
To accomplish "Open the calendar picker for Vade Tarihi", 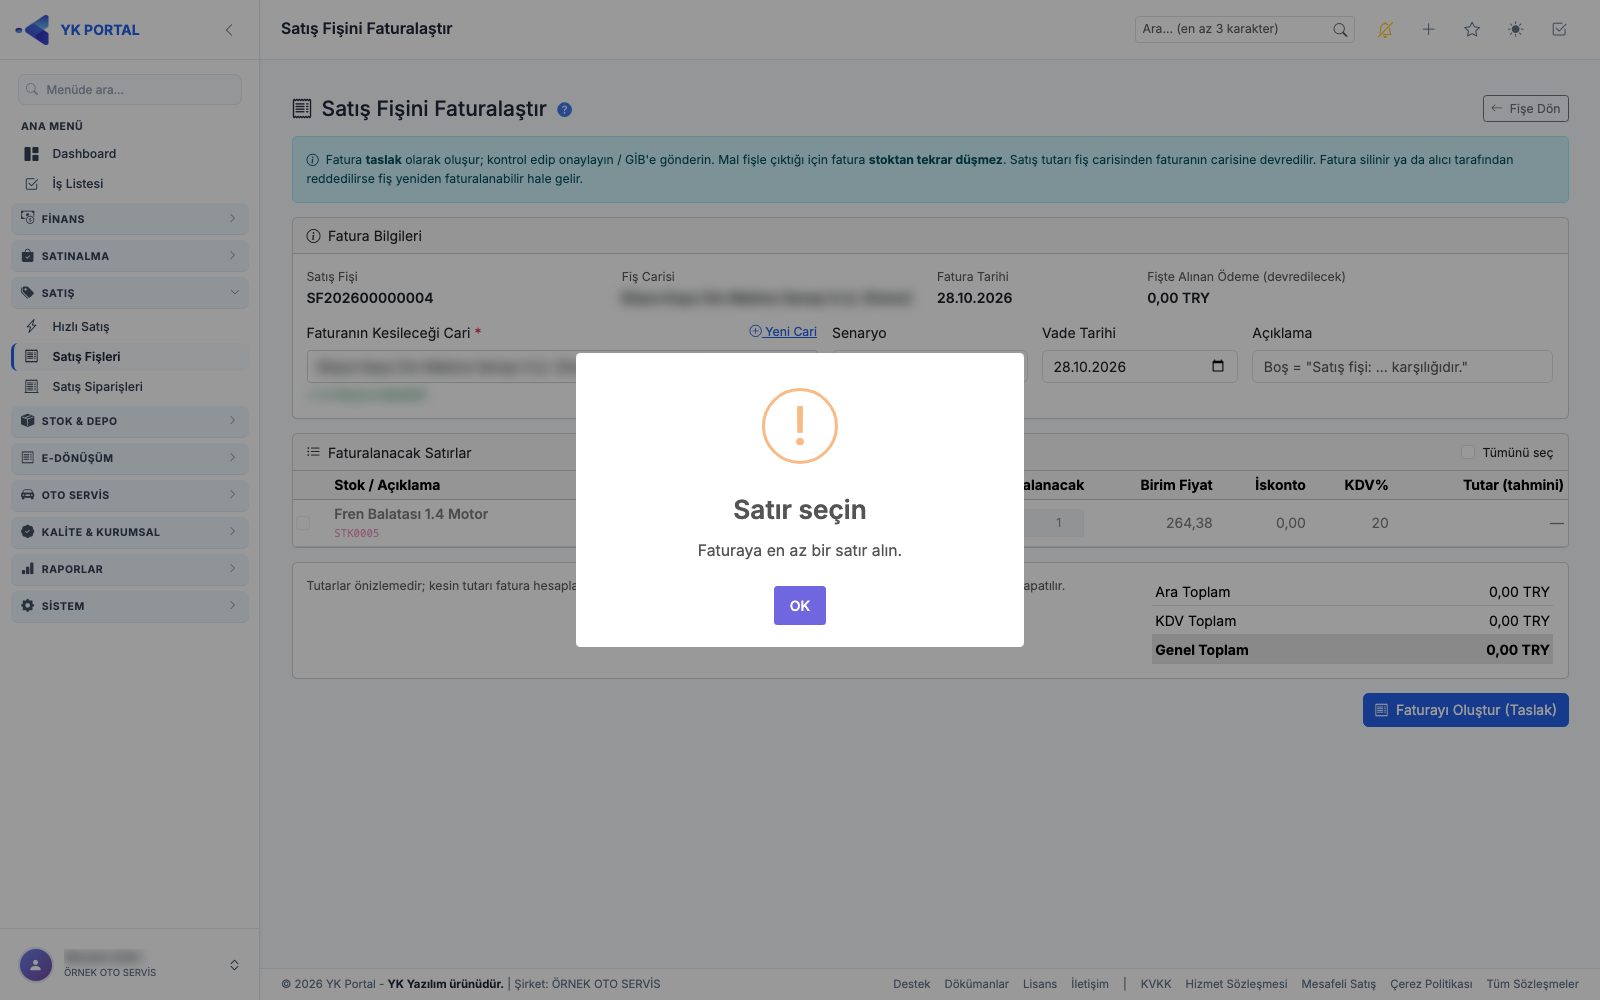I will coord(1218,366).
